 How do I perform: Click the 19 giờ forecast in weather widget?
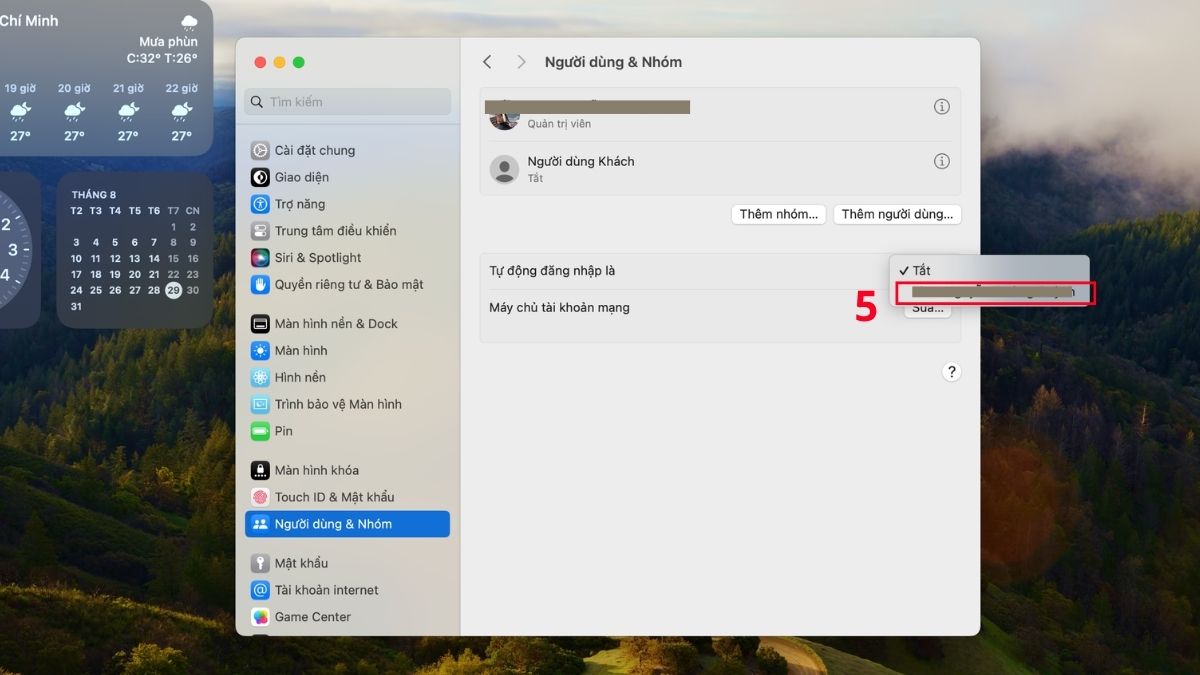click(x=20, y=111)
